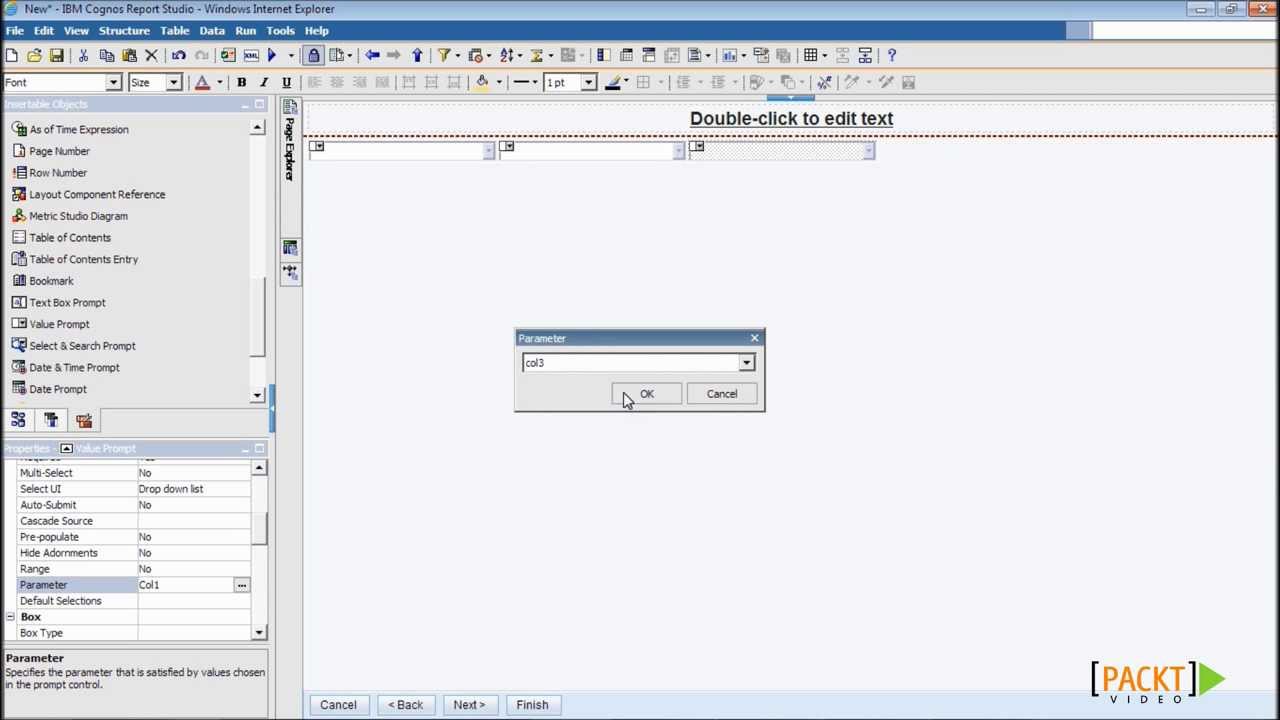Click Select Ancestor icon in Properties header
Image resolution: width=1280 pixels, height=720 pixels.
tap(66, 449)
